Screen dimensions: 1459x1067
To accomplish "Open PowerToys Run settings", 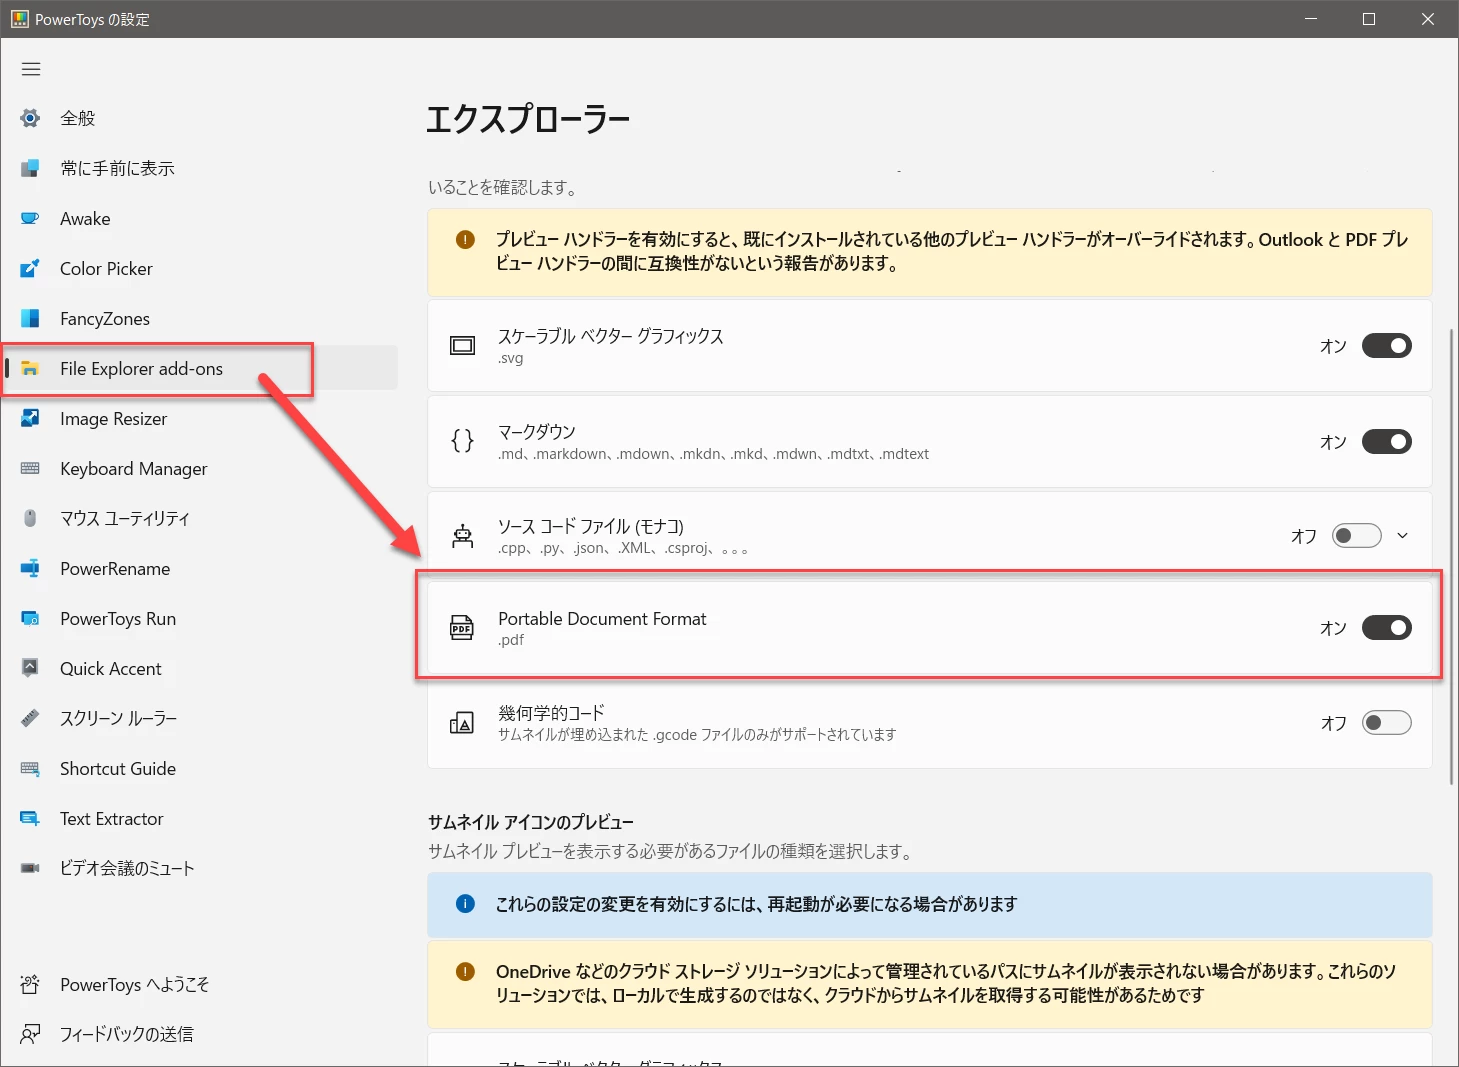I will click(x=200, y=618).
